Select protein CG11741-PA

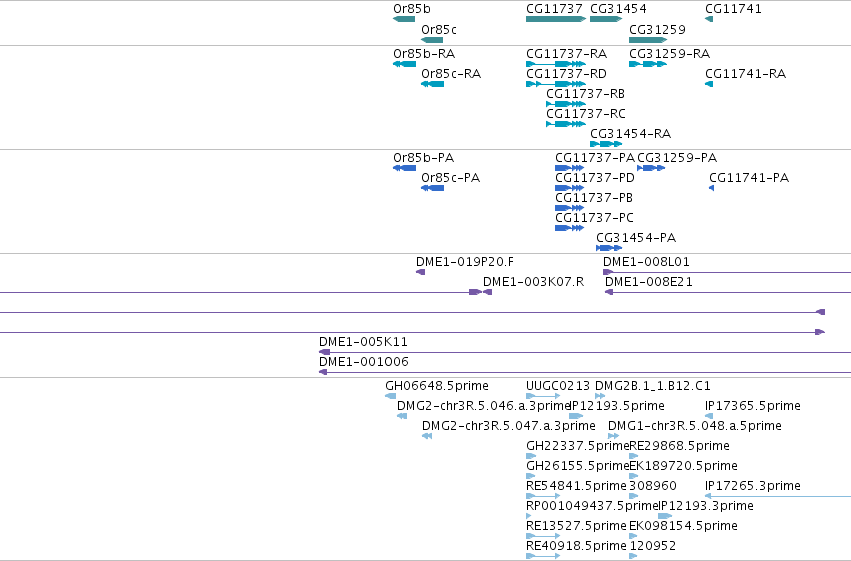(749, 178)
